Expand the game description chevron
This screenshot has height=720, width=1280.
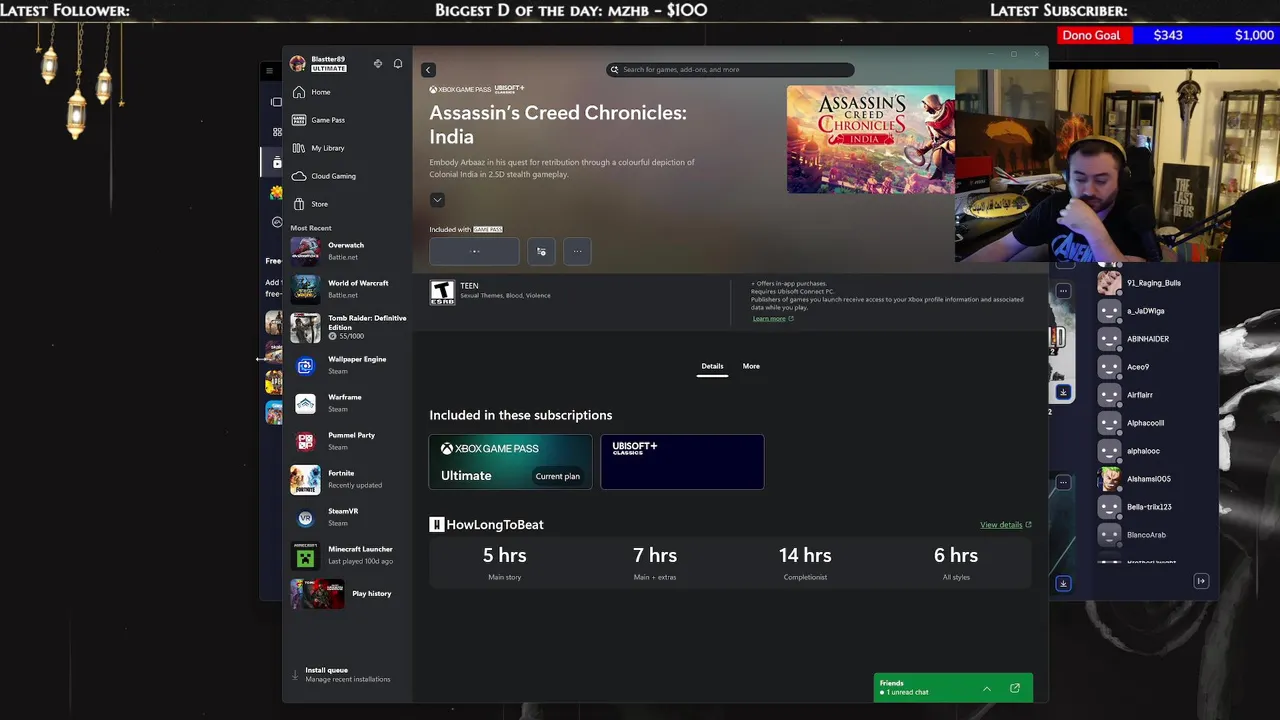(x=437, y=200)
